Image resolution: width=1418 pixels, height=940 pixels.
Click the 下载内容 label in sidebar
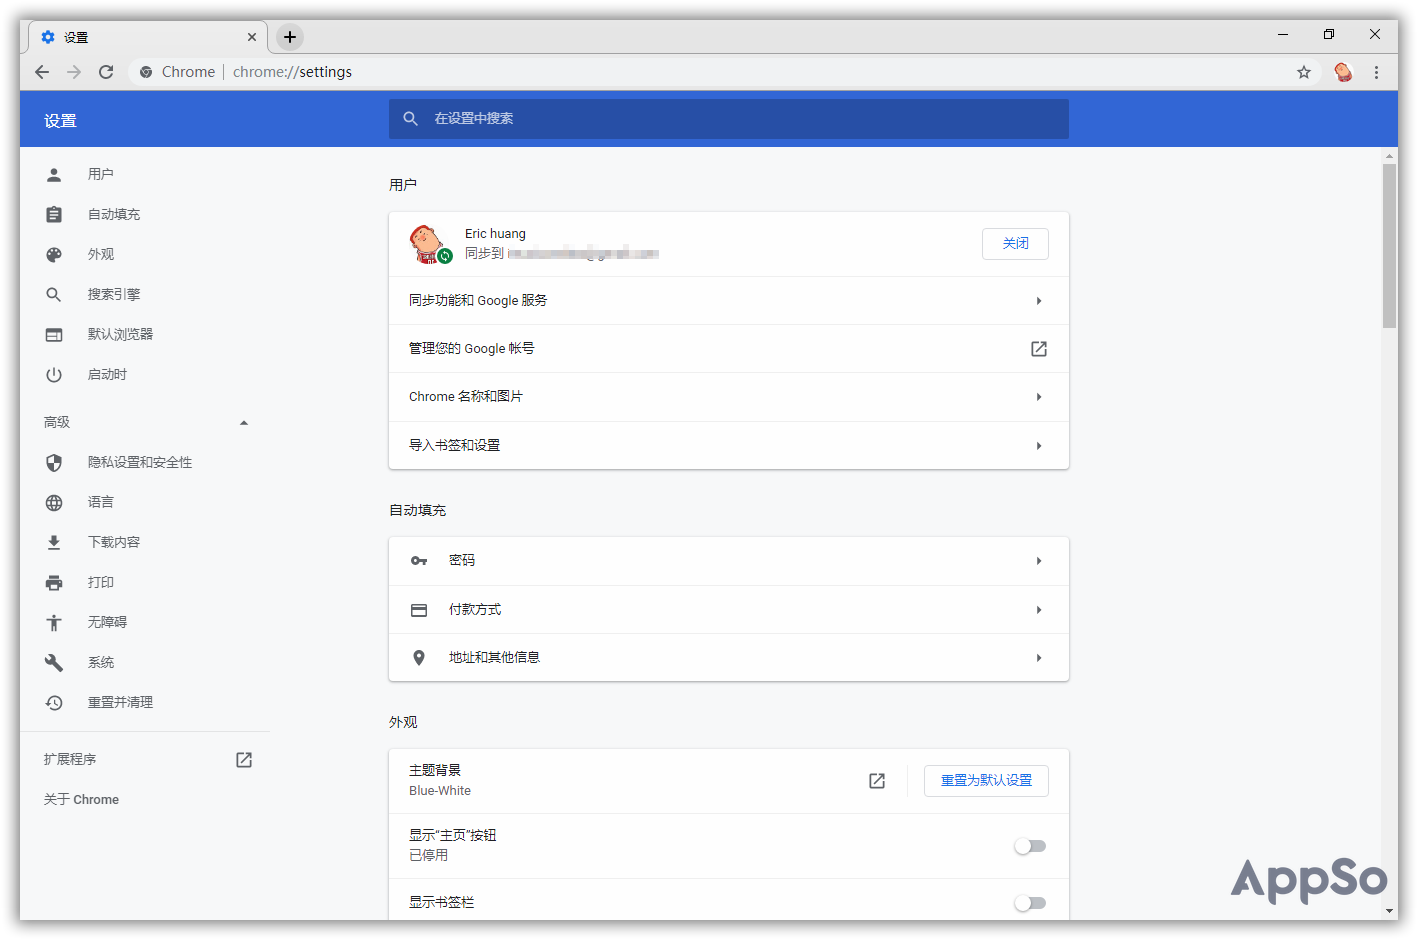(x=114, y=543)
